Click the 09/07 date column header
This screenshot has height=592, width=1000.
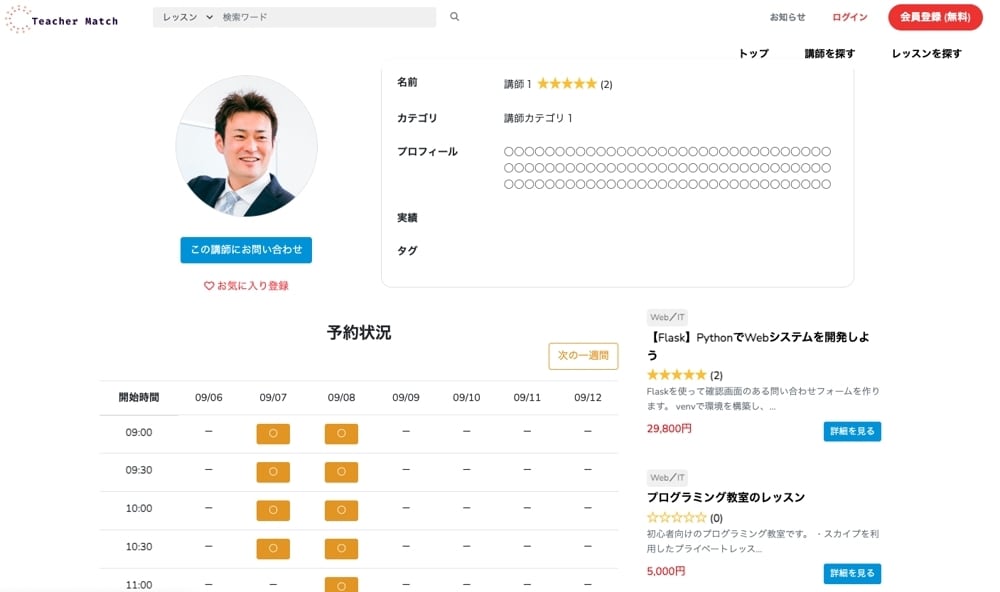[x=273, y=397]
